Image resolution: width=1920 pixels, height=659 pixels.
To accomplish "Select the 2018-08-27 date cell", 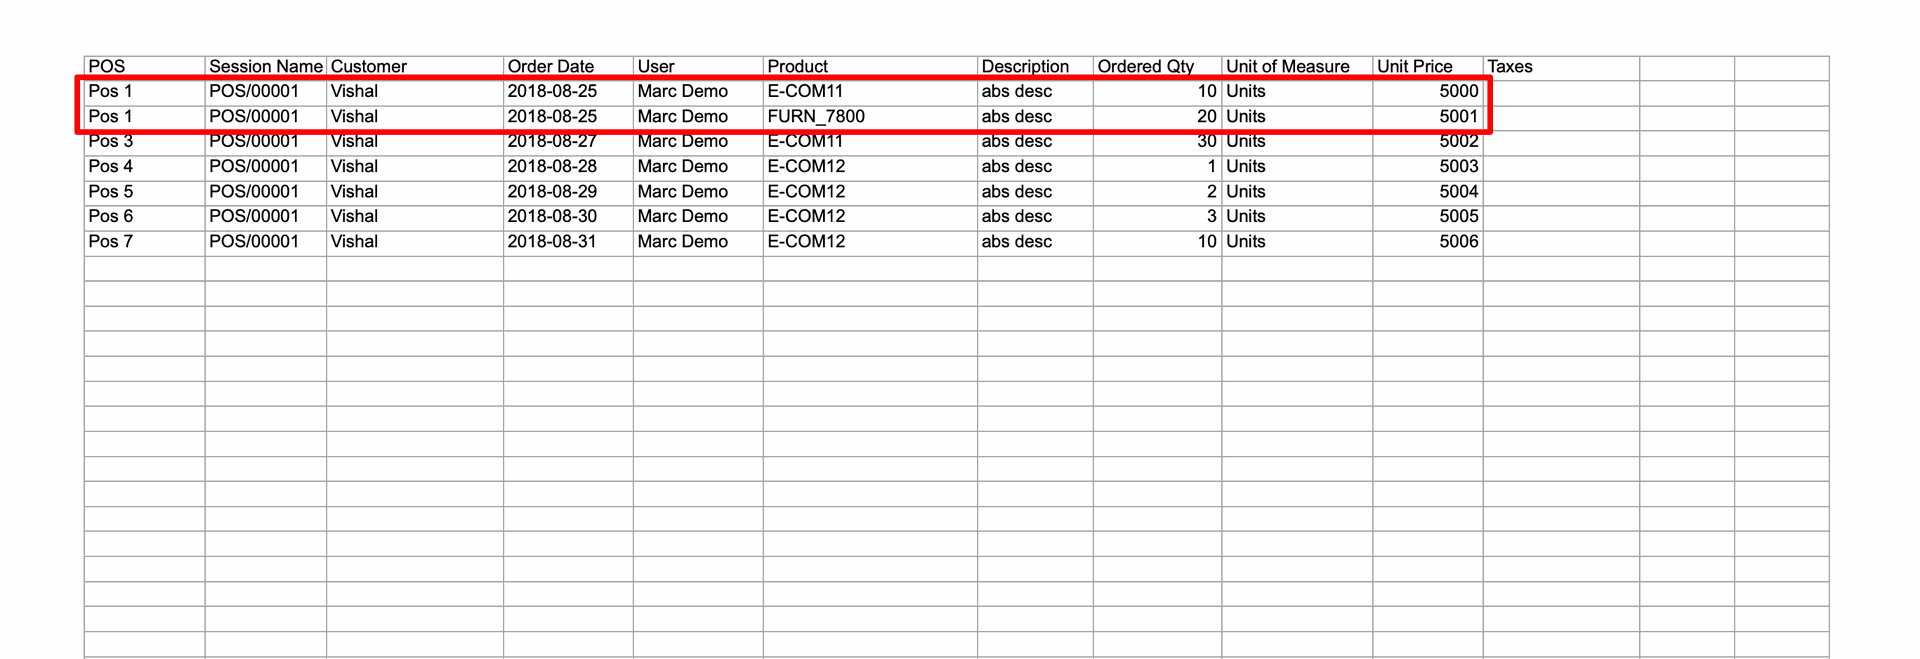I will [x=568, y=143].
